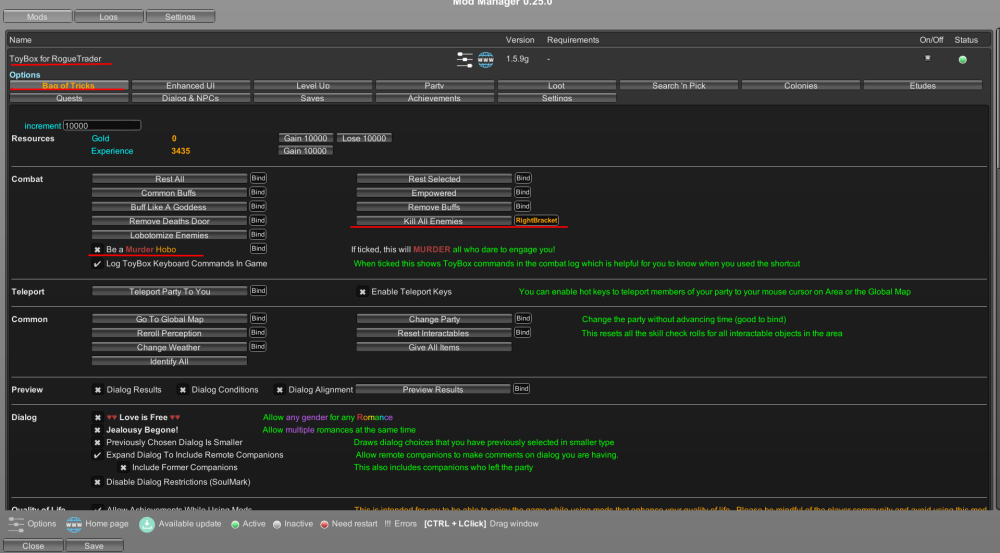
Task: Toggle Dialog Conditions preview checkbox
Action: coord(182,390)
